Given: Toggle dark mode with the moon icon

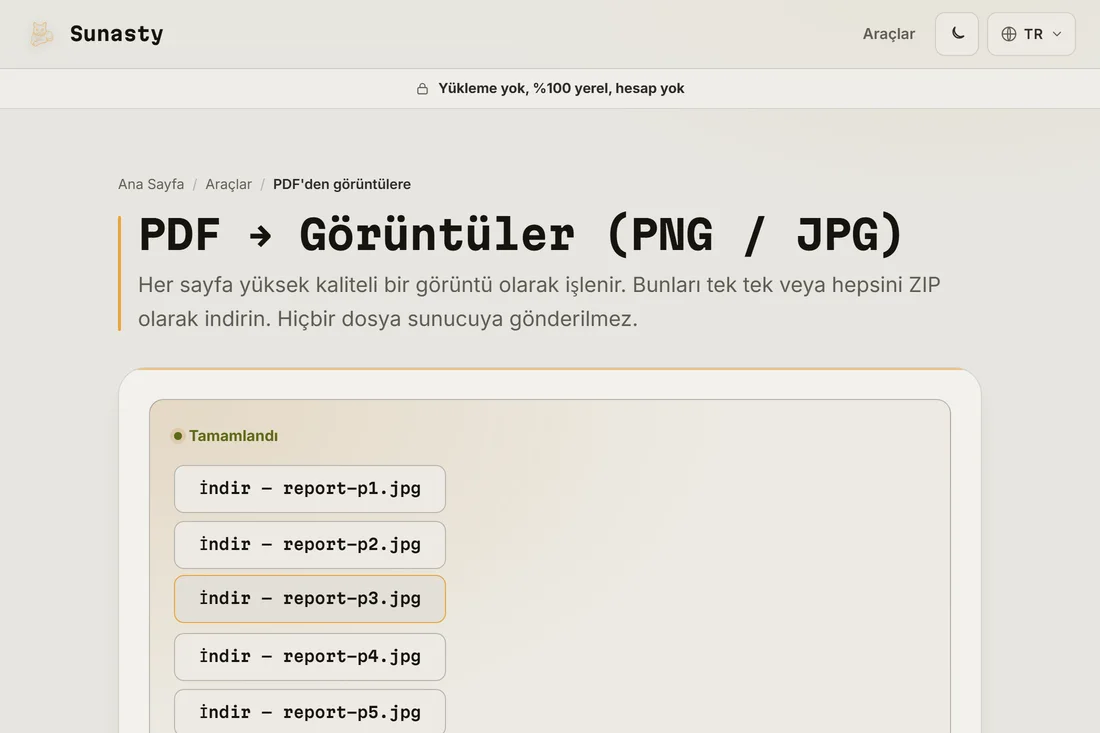Looking at the screenshot, I should [x=957, y=34].
